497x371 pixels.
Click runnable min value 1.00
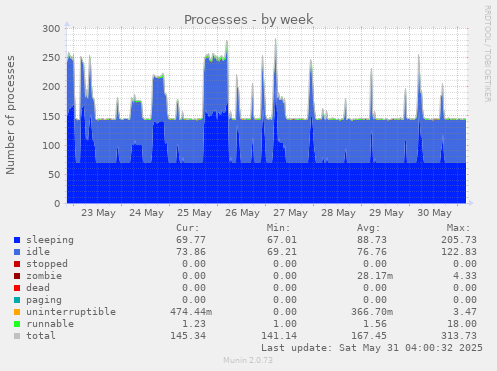[285, 324]
